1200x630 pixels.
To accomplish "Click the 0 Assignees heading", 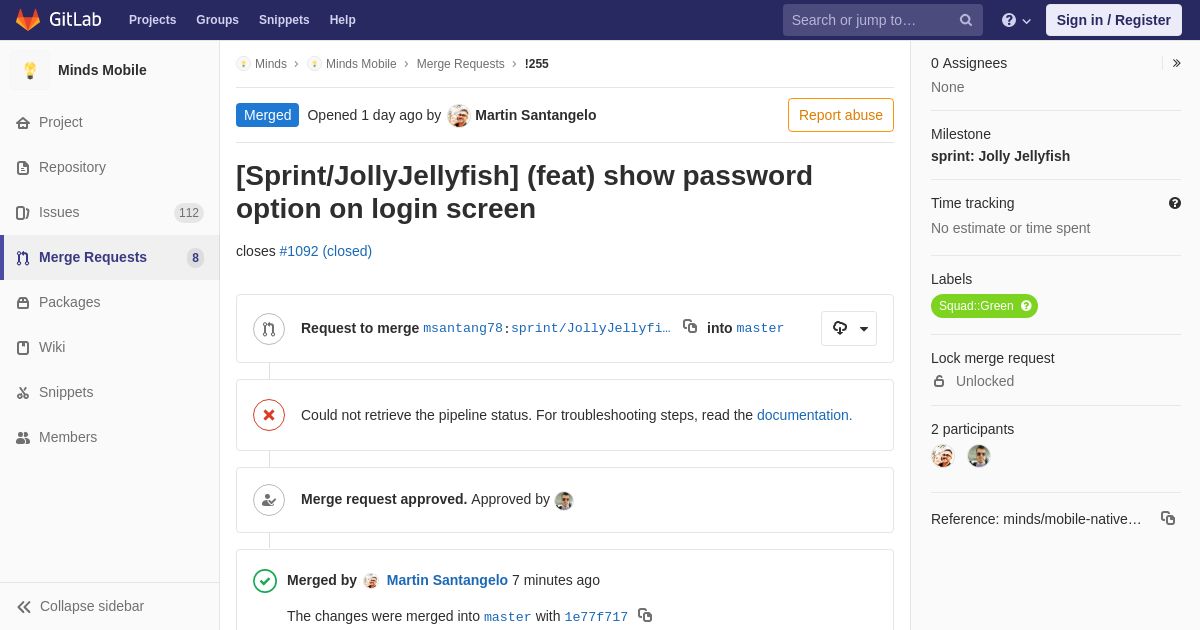I will click(969, 63).
